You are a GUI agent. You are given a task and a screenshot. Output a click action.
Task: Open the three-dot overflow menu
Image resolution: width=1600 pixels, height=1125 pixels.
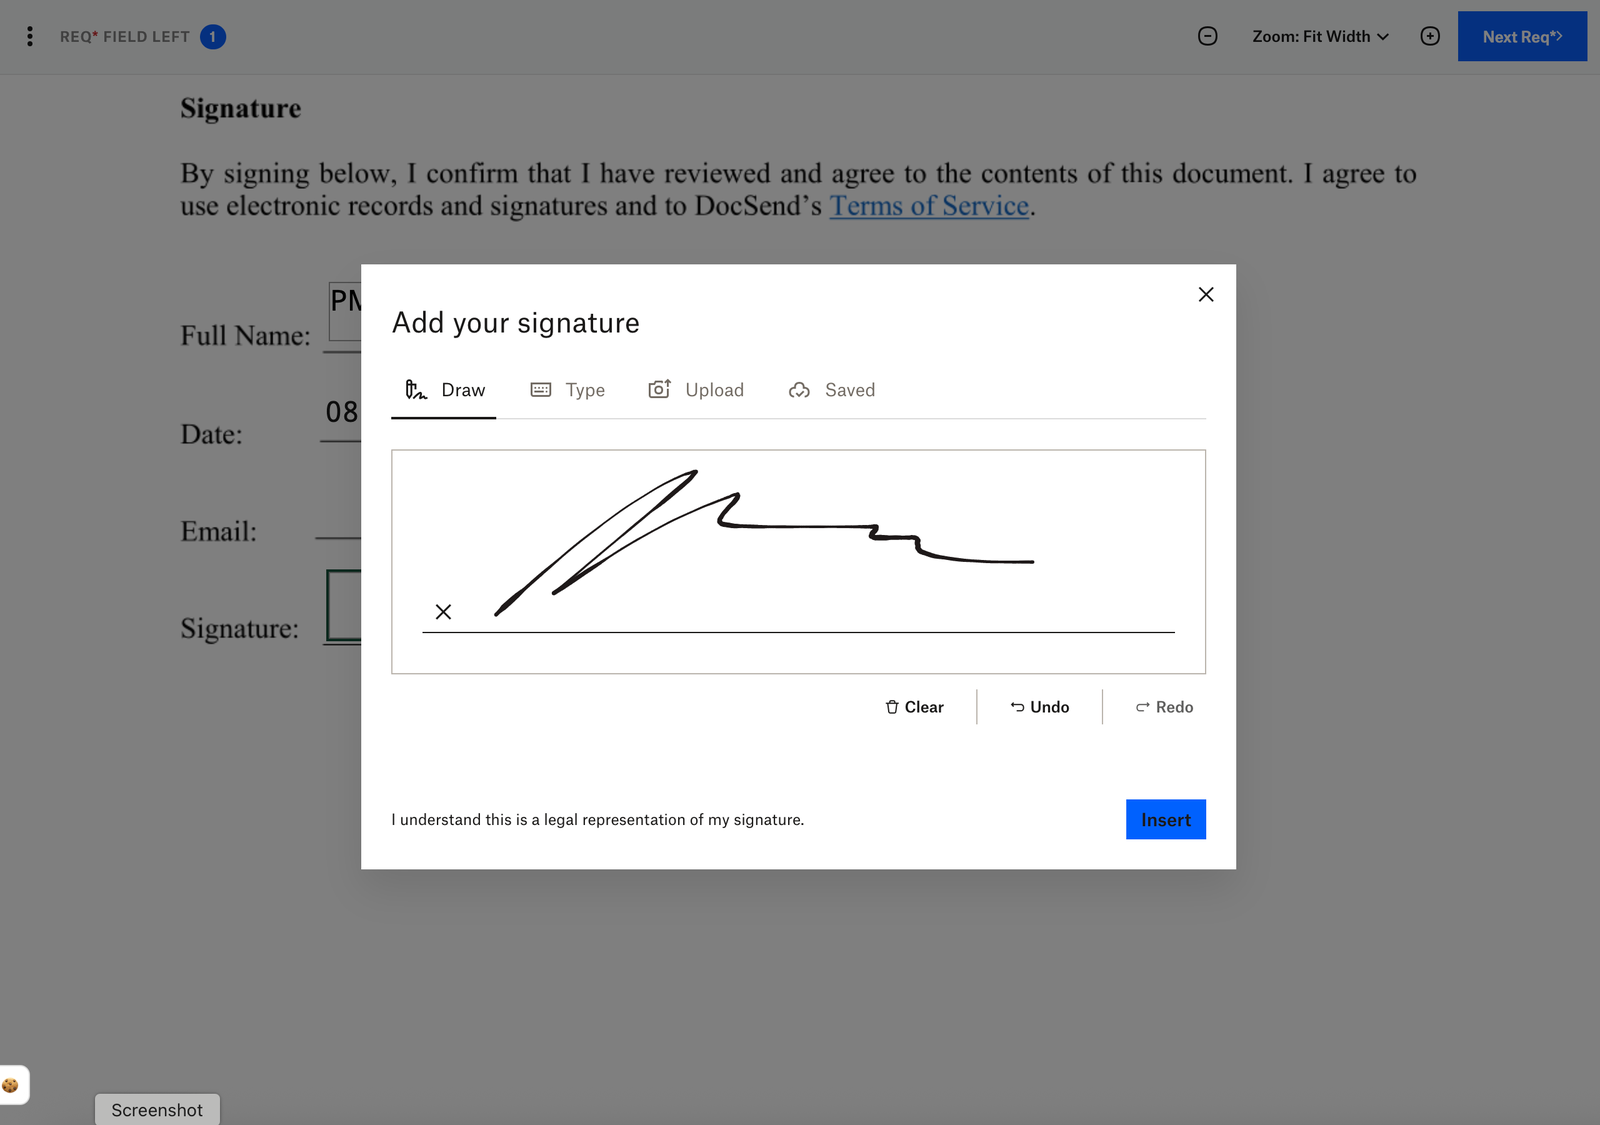coord(29,36)
